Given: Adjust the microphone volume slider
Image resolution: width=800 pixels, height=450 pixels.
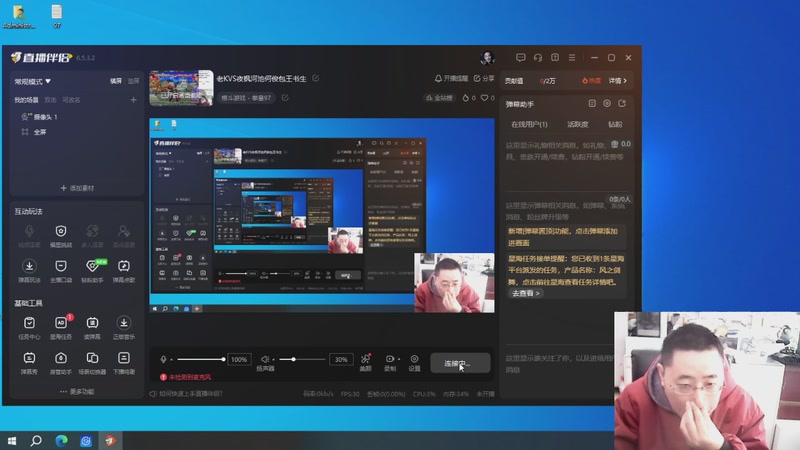Looking at the screenshot, I should (201, 360).
